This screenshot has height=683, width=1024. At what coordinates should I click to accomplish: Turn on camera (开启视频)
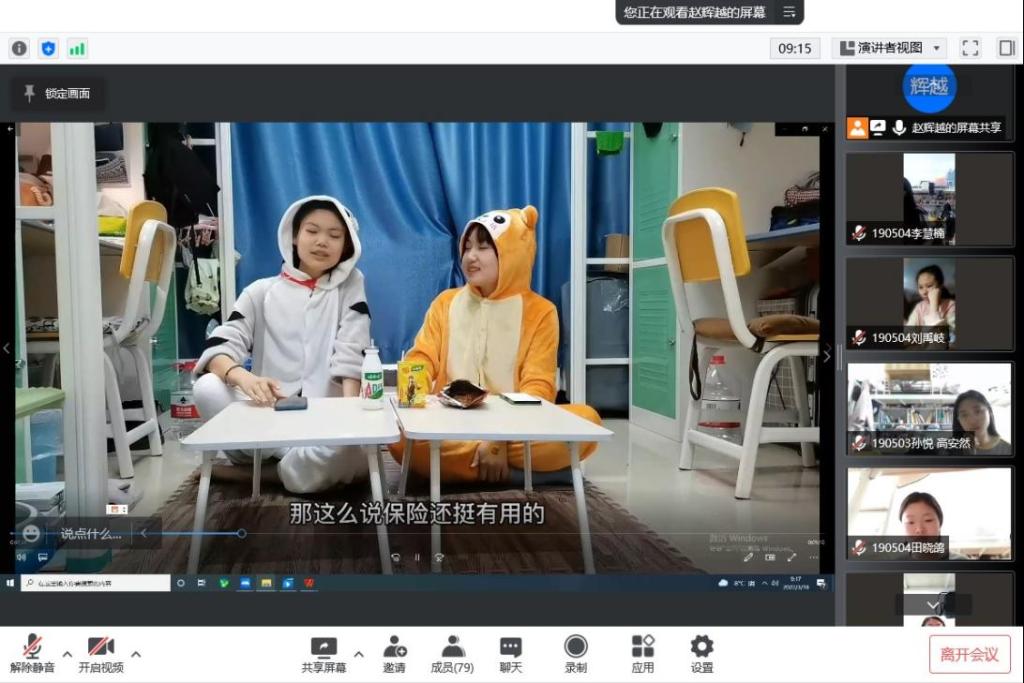(100, 654)
